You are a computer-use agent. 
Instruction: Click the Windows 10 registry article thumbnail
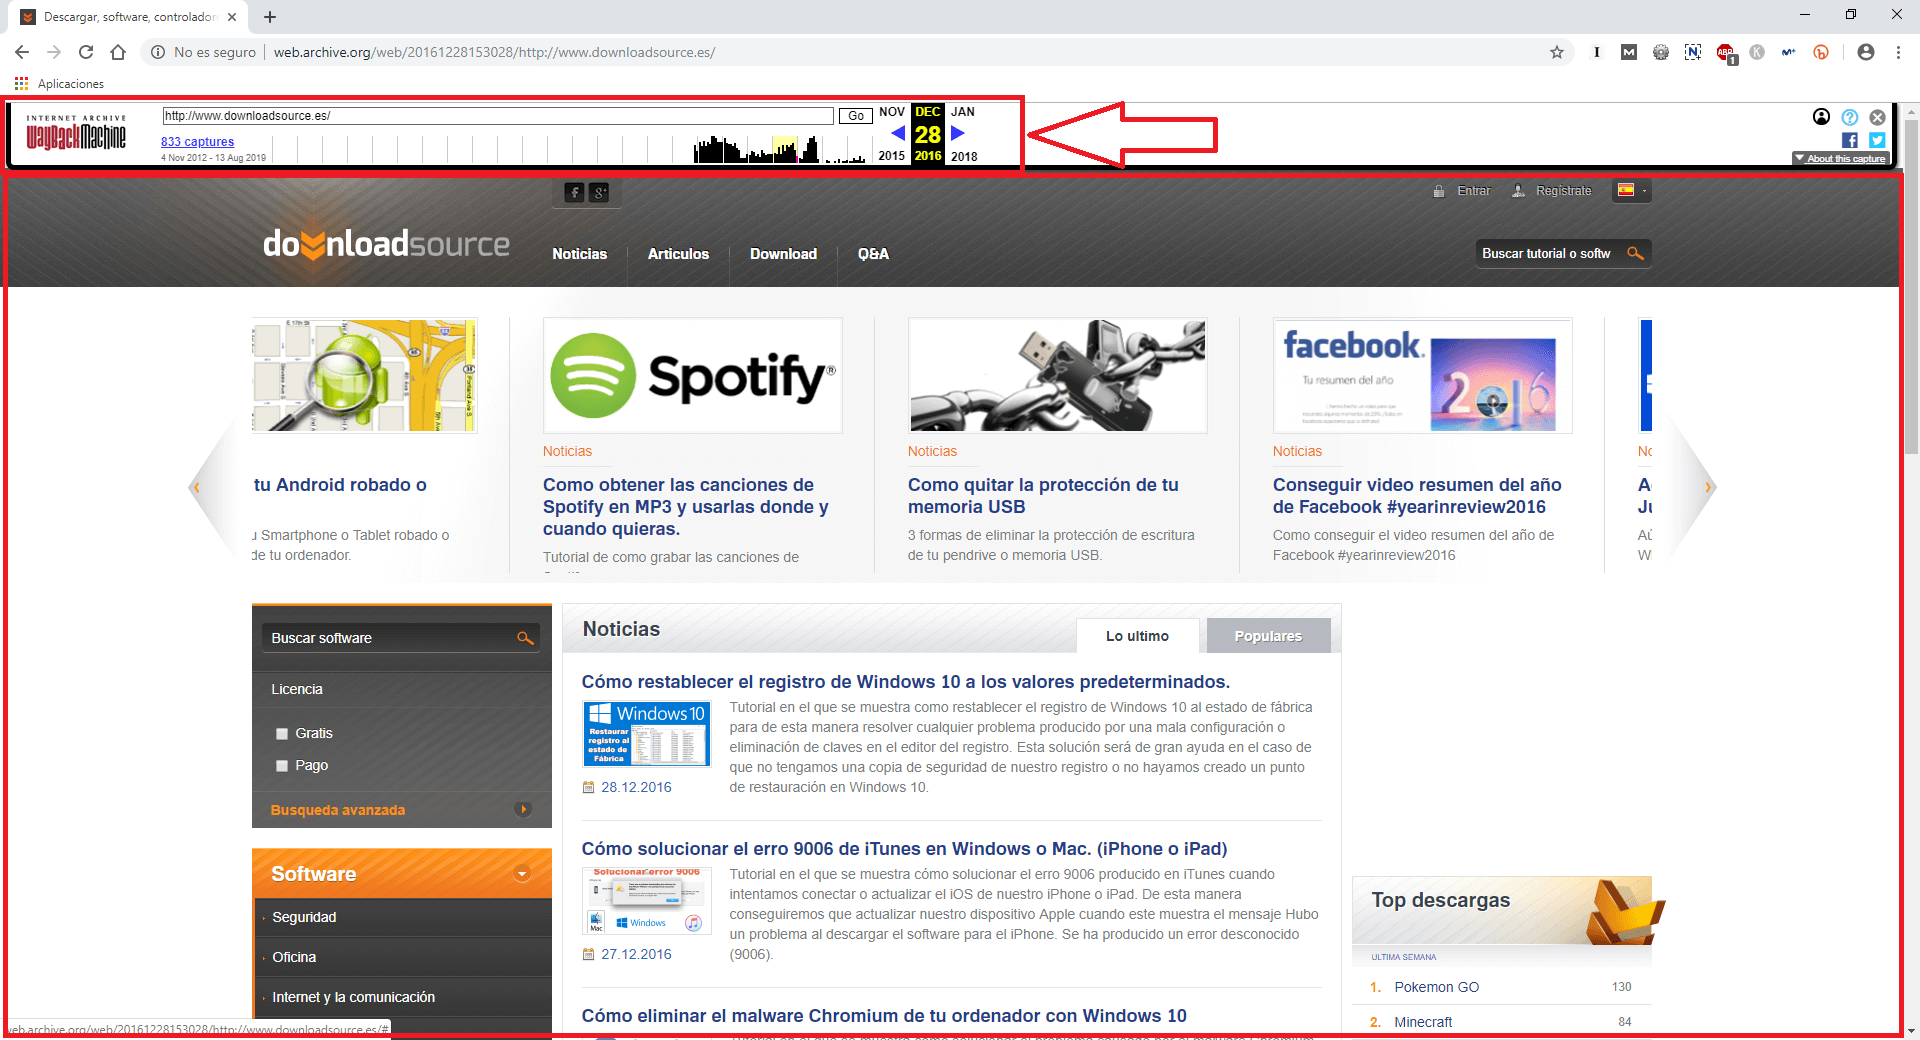(x=646, y=734)
